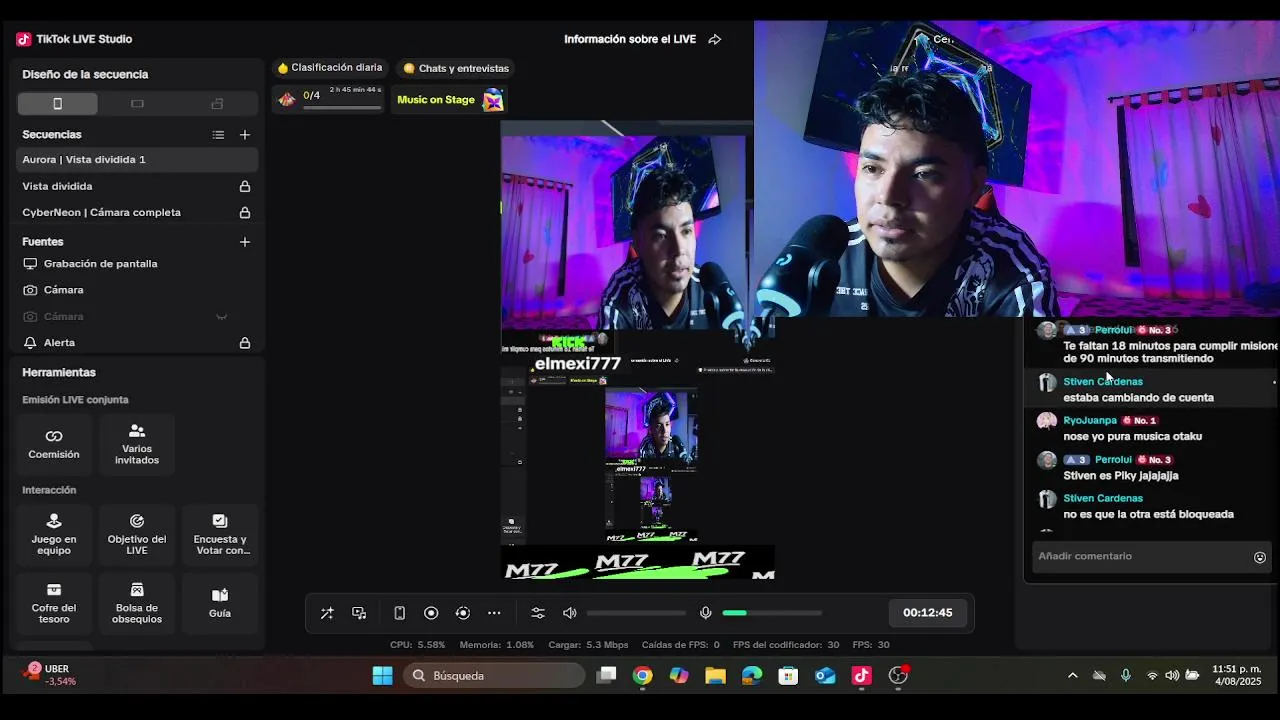Click the Cargar: 5.3 Mbps status
This screenshot has height=720, width=1280.
pyautogui.click(x=588, y=645)
